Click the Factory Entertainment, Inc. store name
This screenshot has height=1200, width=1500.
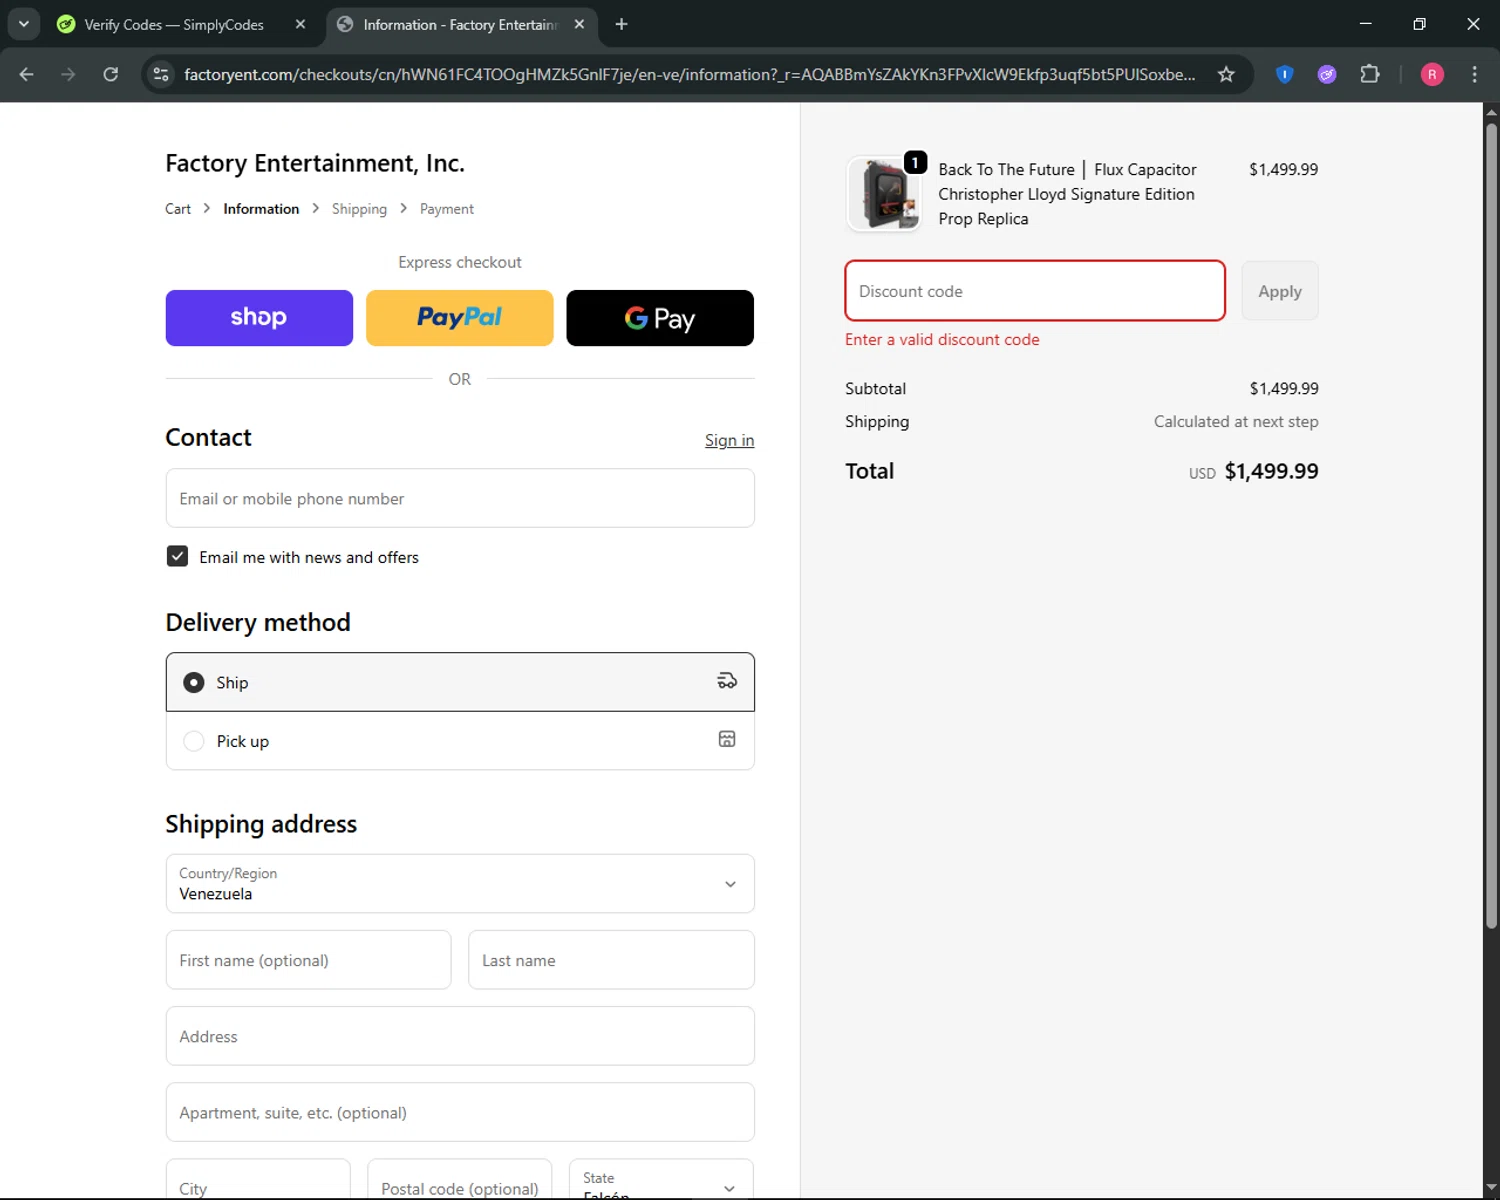(x=315, y=163)
